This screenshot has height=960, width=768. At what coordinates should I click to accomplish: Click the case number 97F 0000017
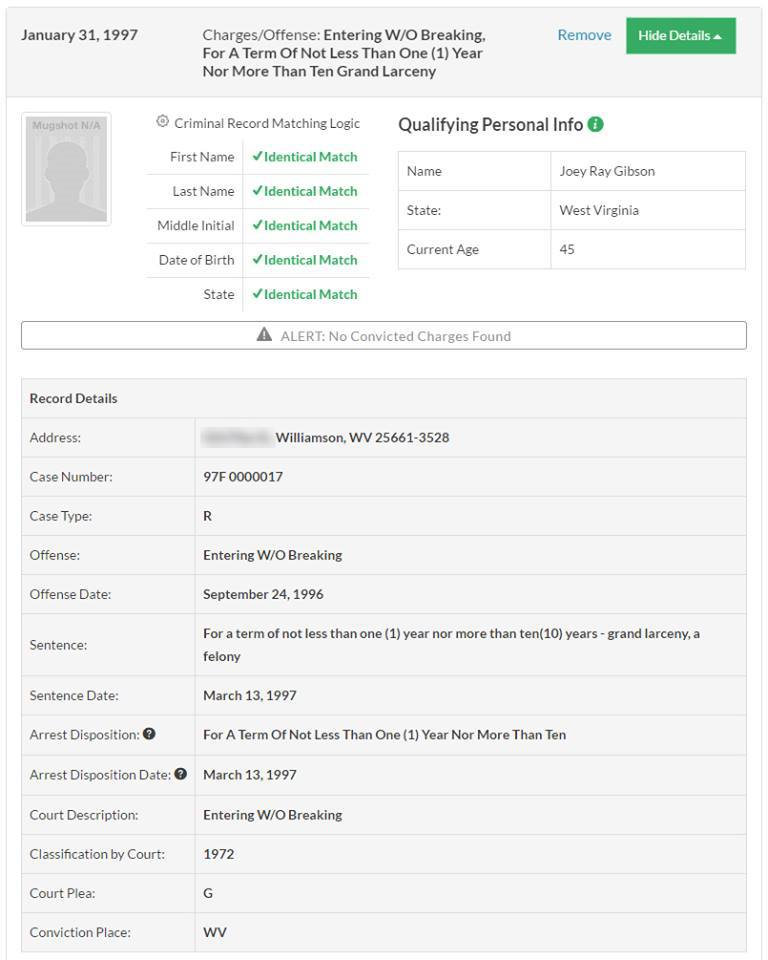tap(243, 477)
